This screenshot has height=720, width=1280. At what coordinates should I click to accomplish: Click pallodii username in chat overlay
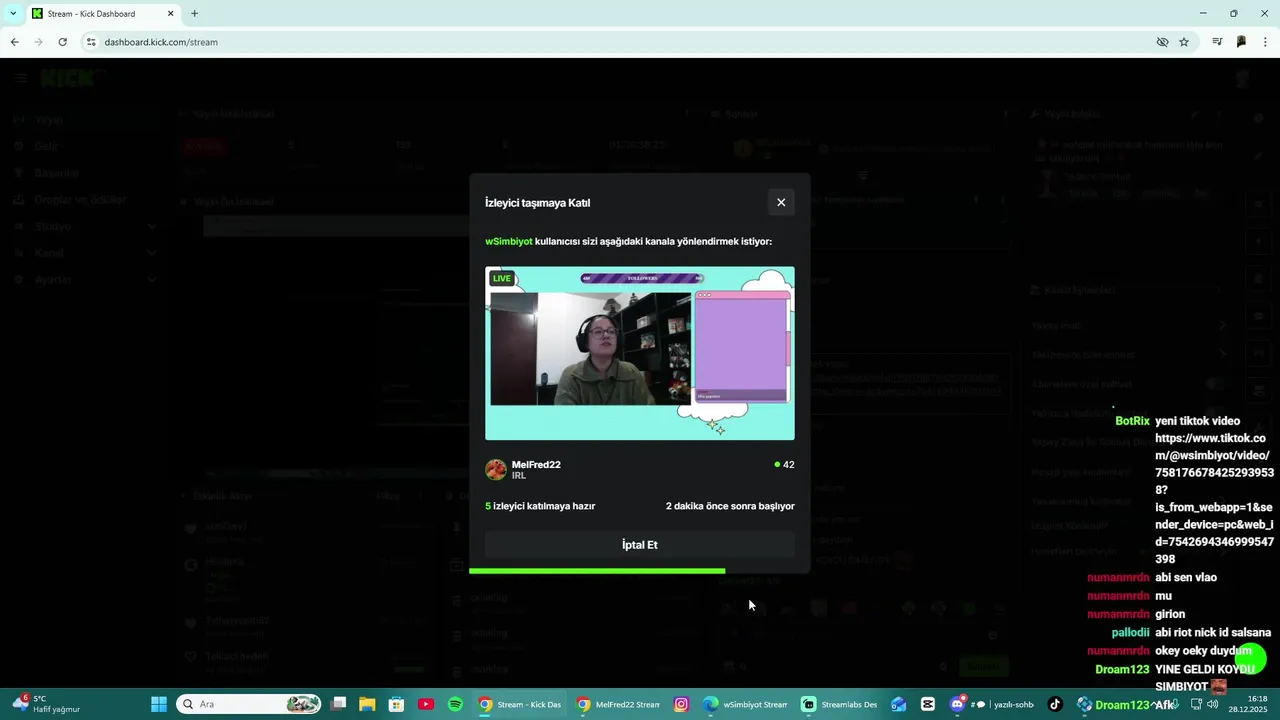[1131, 632]
